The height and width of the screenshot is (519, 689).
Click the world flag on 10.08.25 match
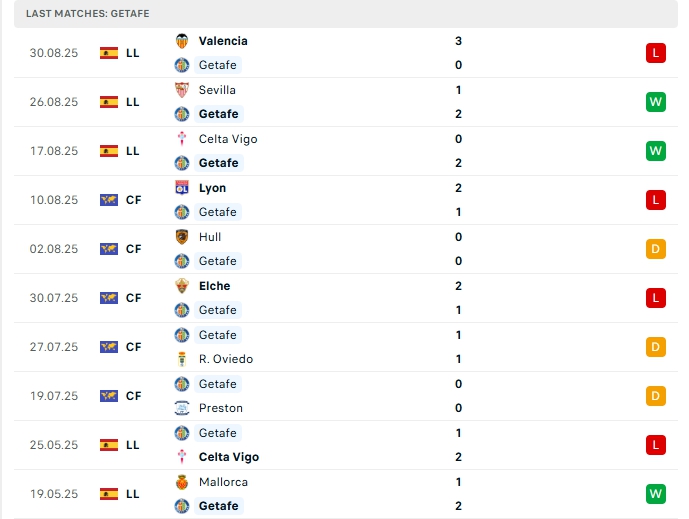click(109, 200)
